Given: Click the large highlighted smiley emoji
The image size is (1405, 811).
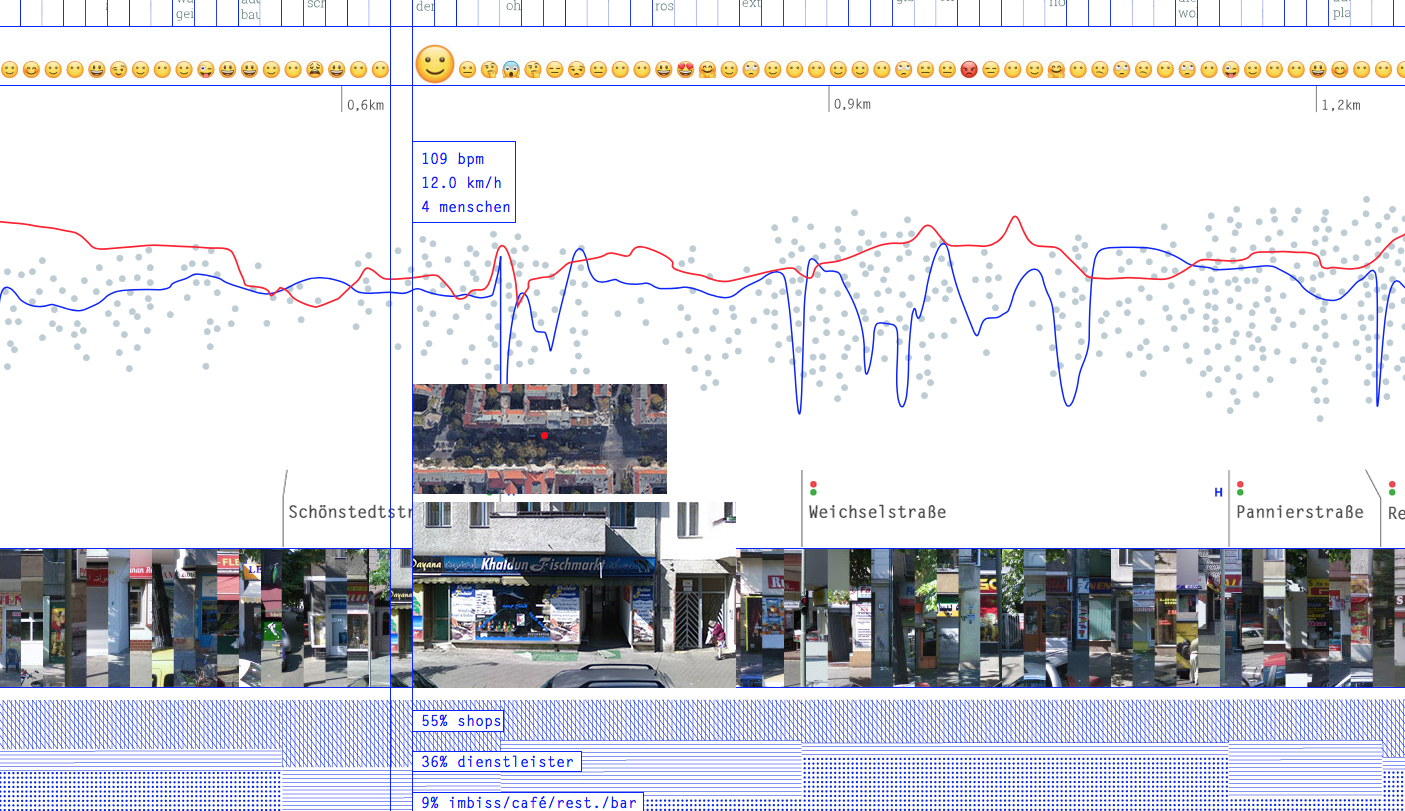Looking at the screenshot, I should 434,65.
